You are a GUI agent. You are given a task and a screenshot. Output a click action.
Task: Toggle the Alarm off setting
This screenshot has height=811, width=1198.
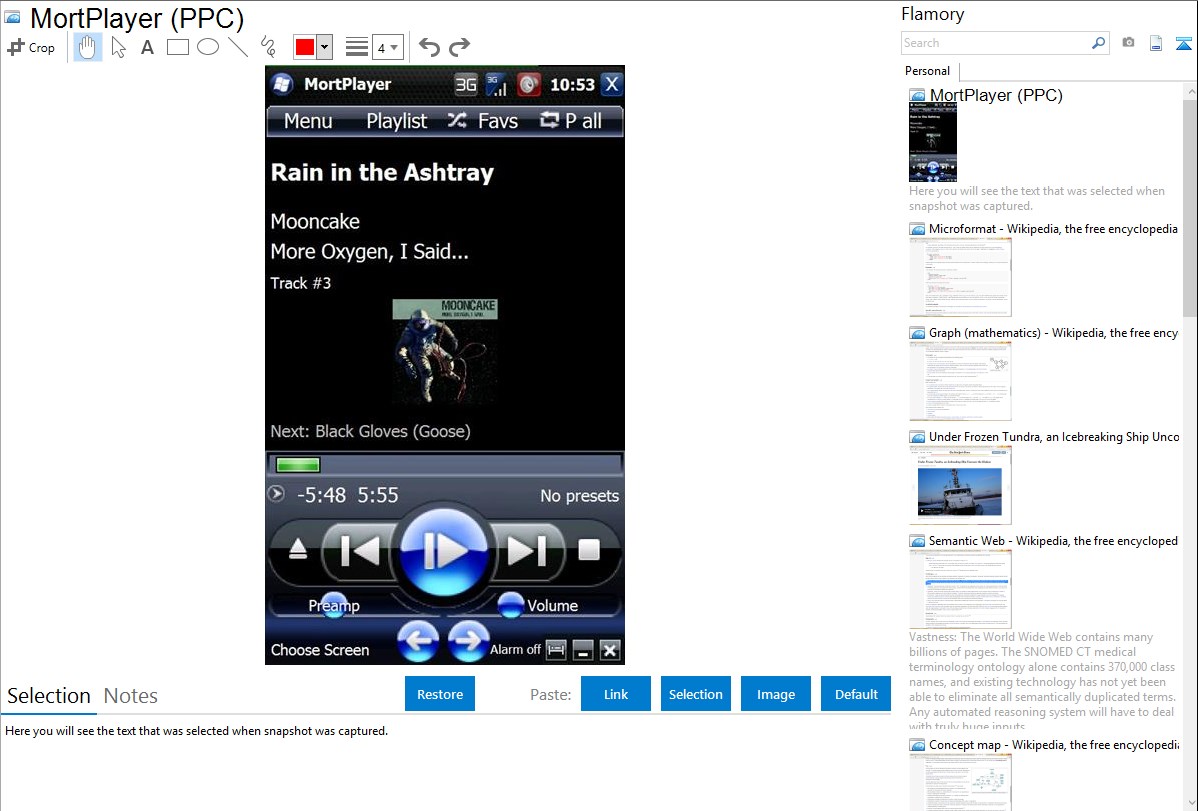[x=515, y=650]
